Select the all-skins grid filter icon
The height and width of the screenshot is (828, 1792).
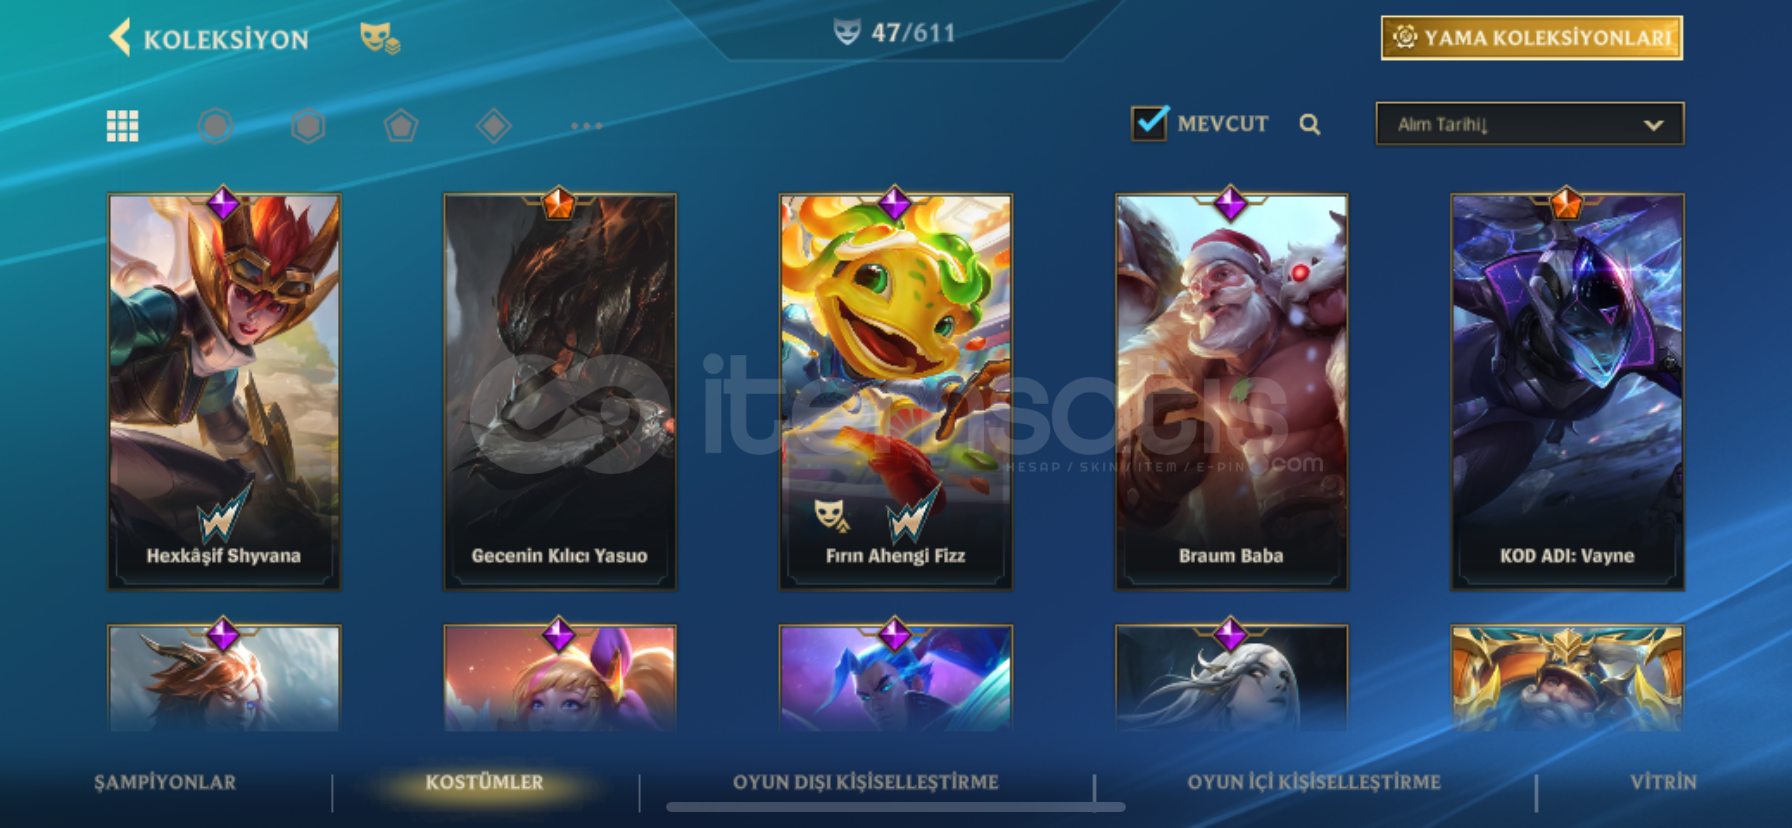[122, 126]
